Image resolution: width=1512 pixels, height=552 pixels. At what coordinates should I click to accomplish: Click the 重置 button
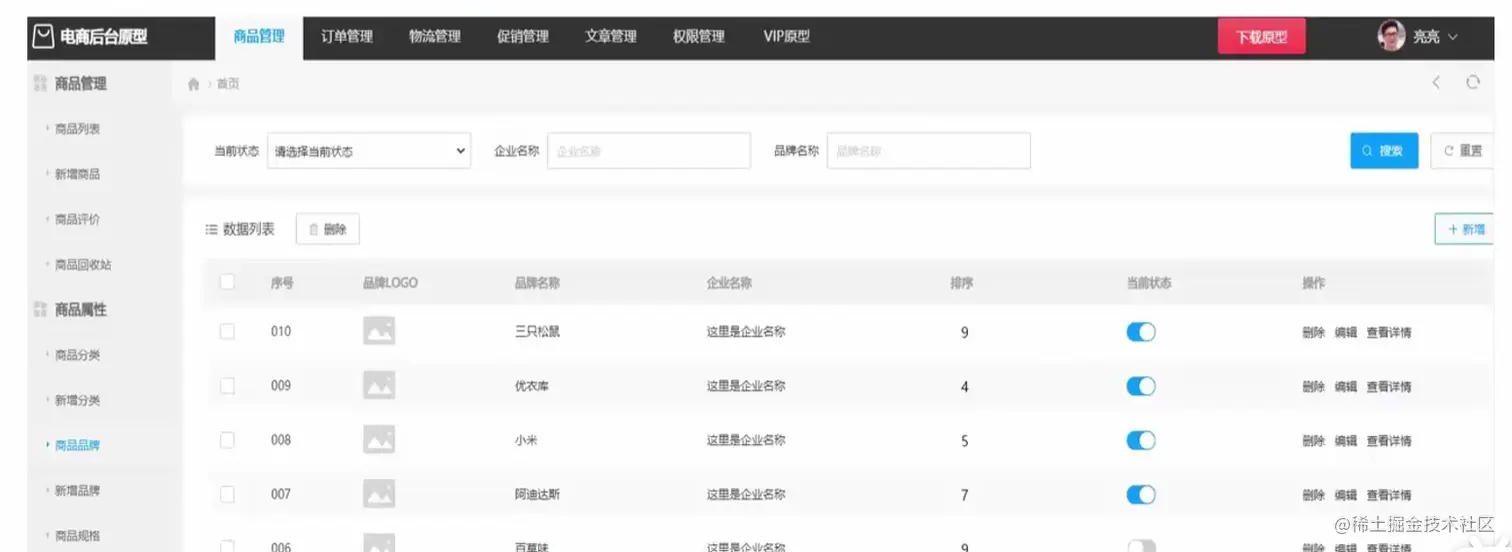tap(1462, 151)
